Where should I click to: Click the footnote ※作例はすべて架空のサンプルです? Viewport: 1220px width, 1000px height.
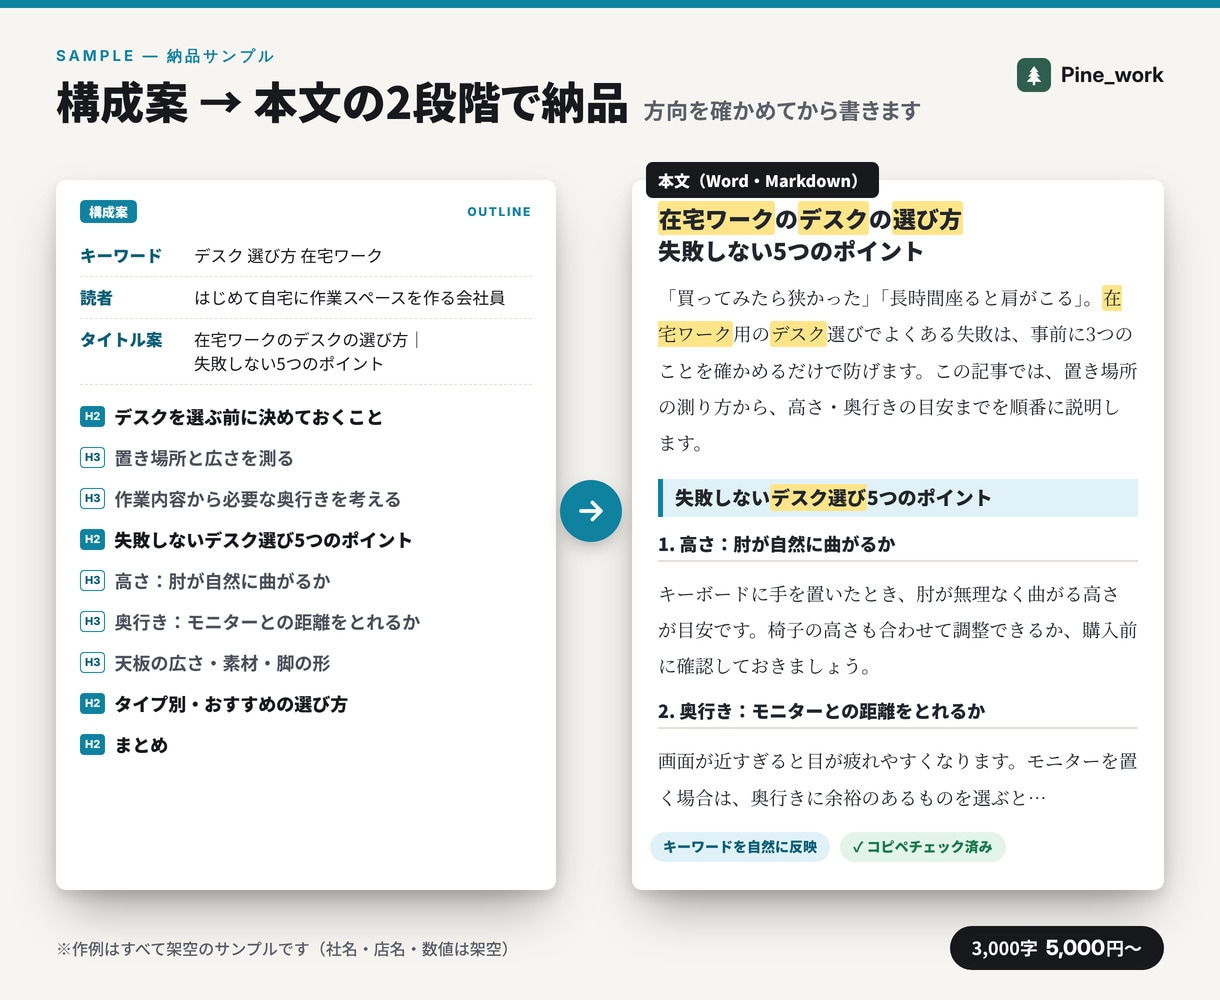[286, 949]
